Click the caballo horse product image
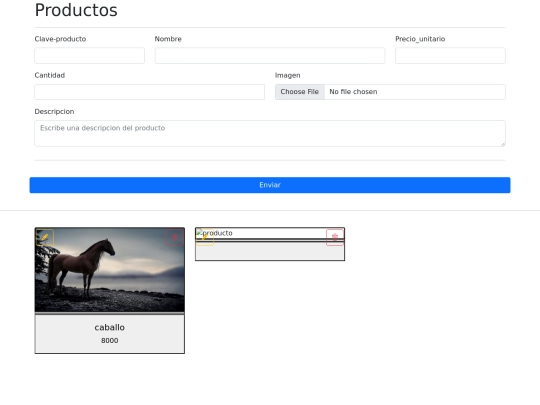Image resolution: width=540 pixels, height=405 pixels. pos(110,270)
